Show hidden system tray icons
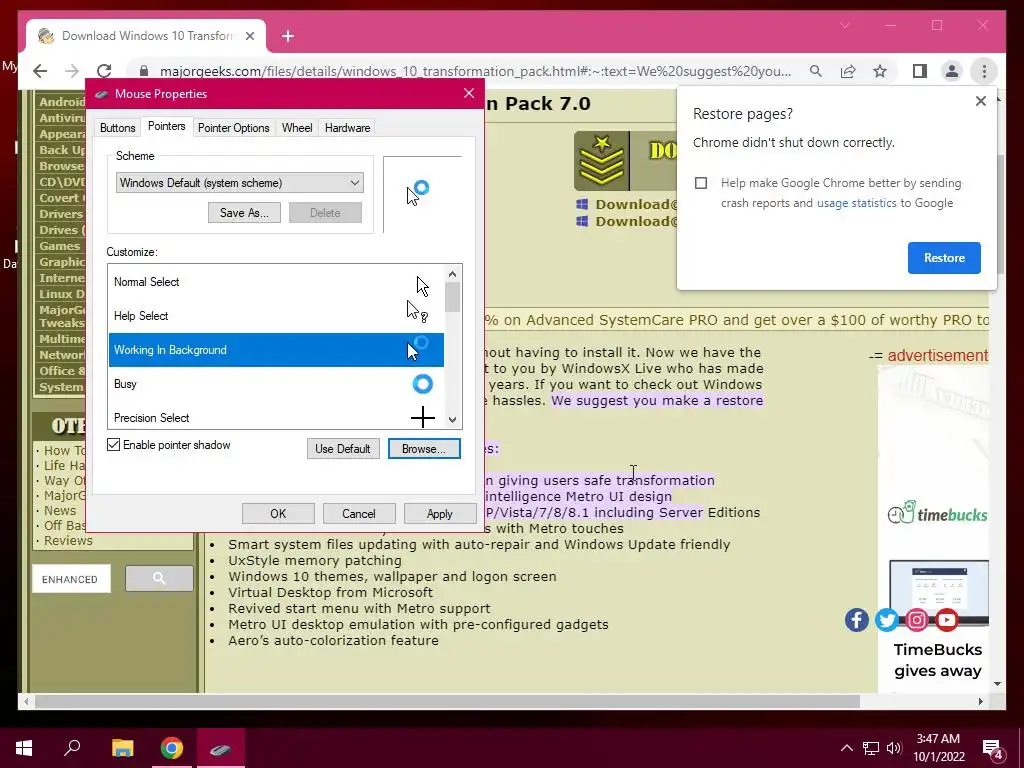The width and height of the screenshot is (1024, 768). click(846, 748)
